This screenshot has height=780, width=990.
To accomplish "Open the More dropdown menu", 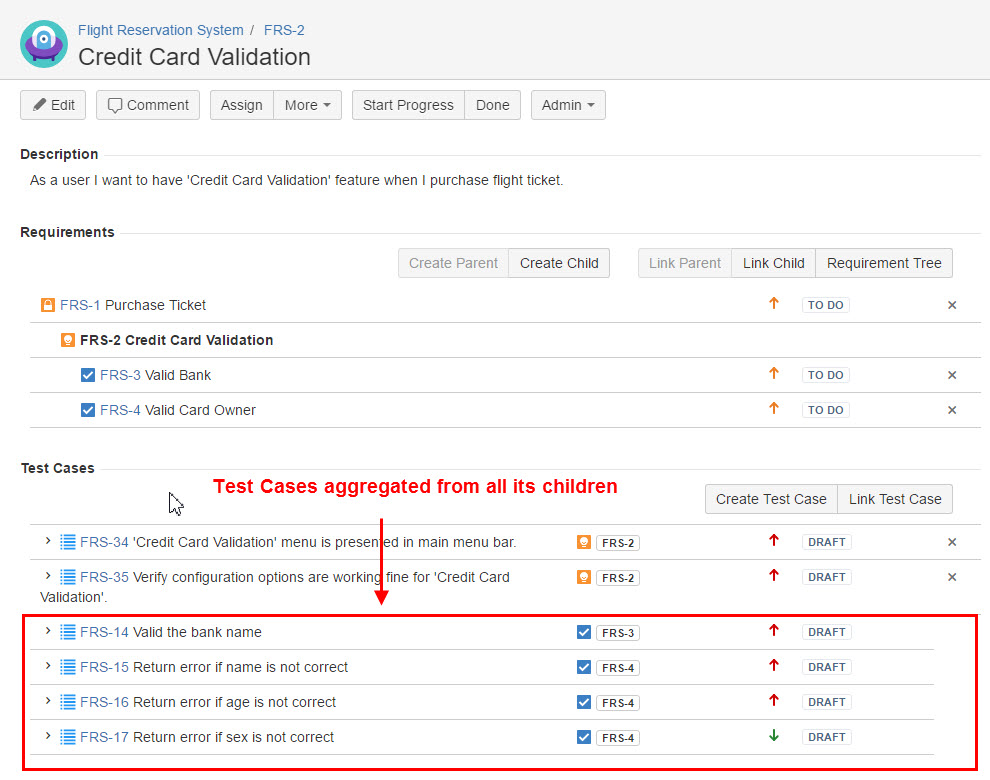I will pos(307,105).
